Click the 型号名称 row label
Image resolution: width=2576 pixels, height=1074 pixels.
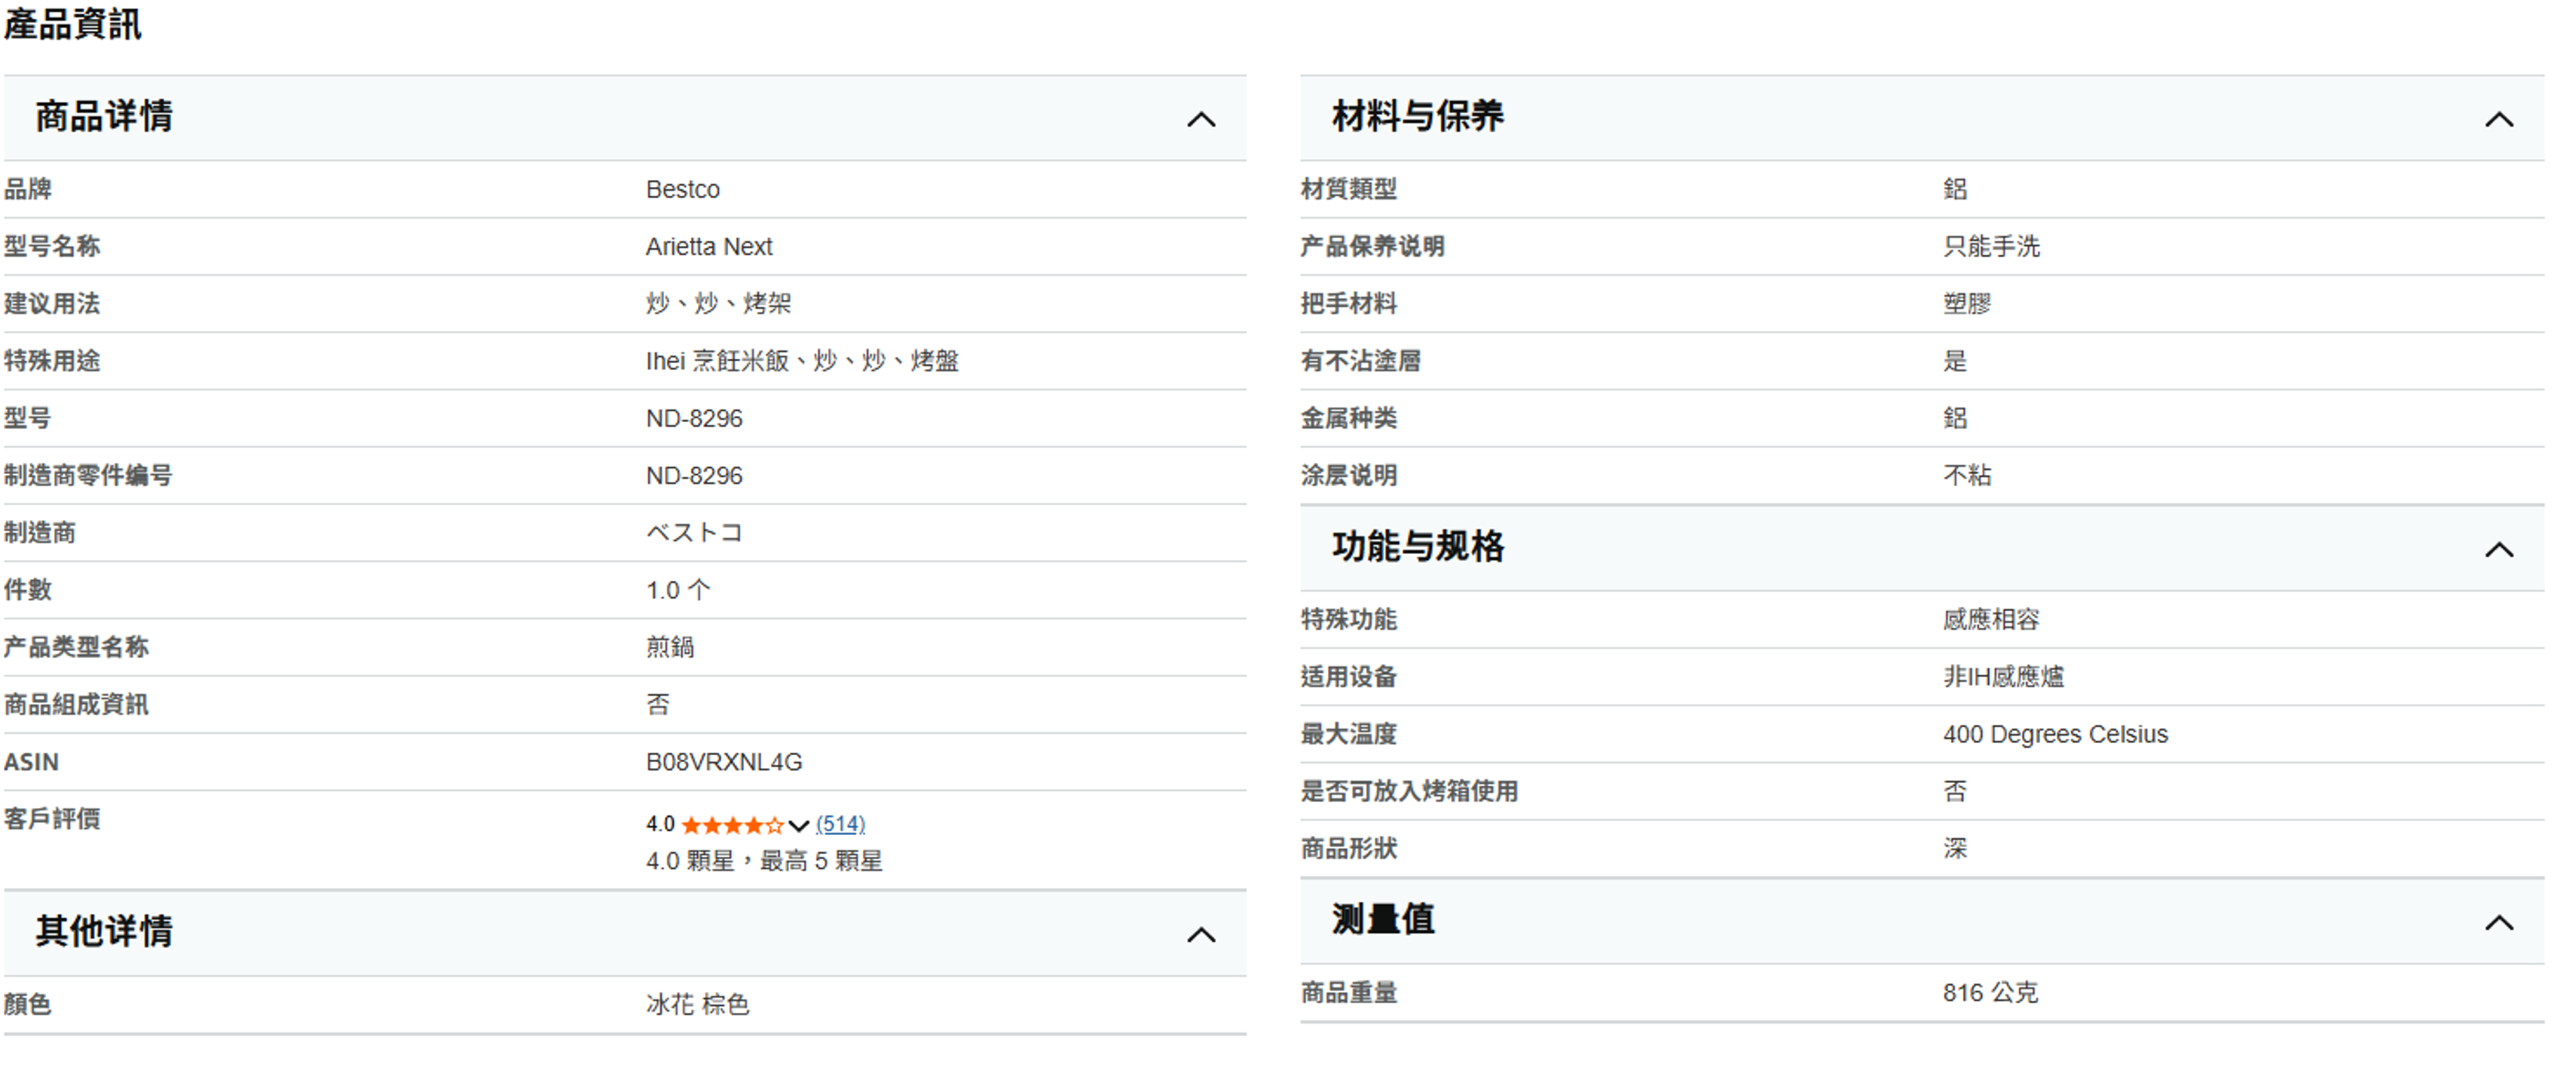51,246
